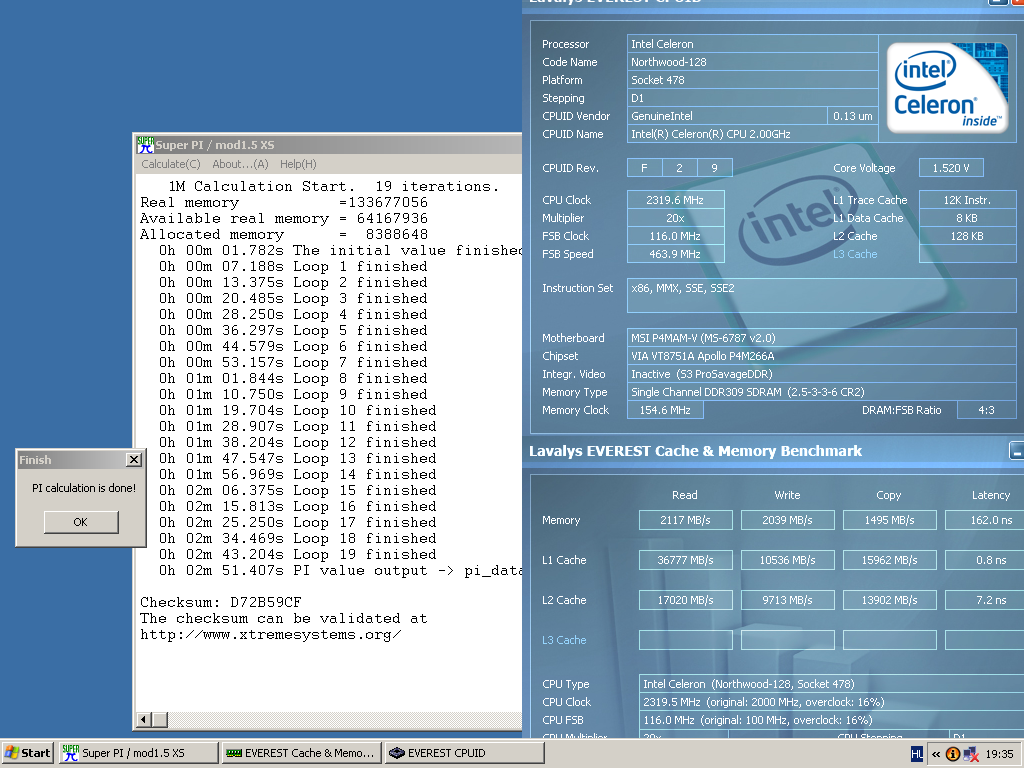Click the FSB Clock field '116.0 MHz'

tap(675, 236)
